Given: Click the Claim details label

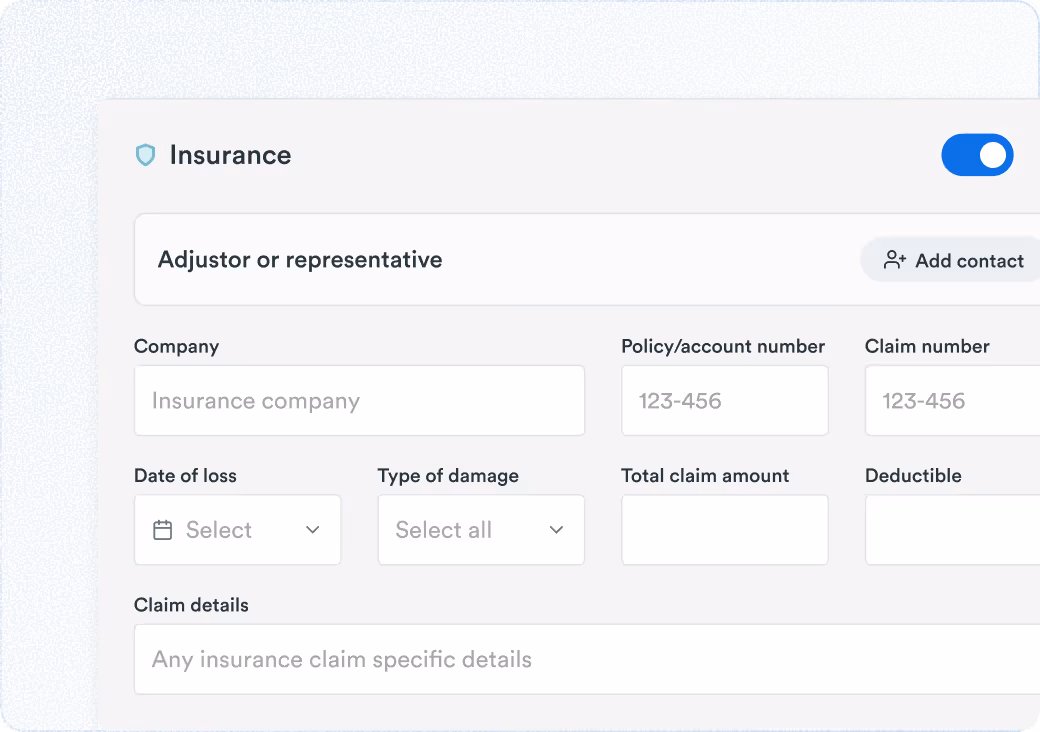Looking at the screenshot, I should [x=191, y=605].
